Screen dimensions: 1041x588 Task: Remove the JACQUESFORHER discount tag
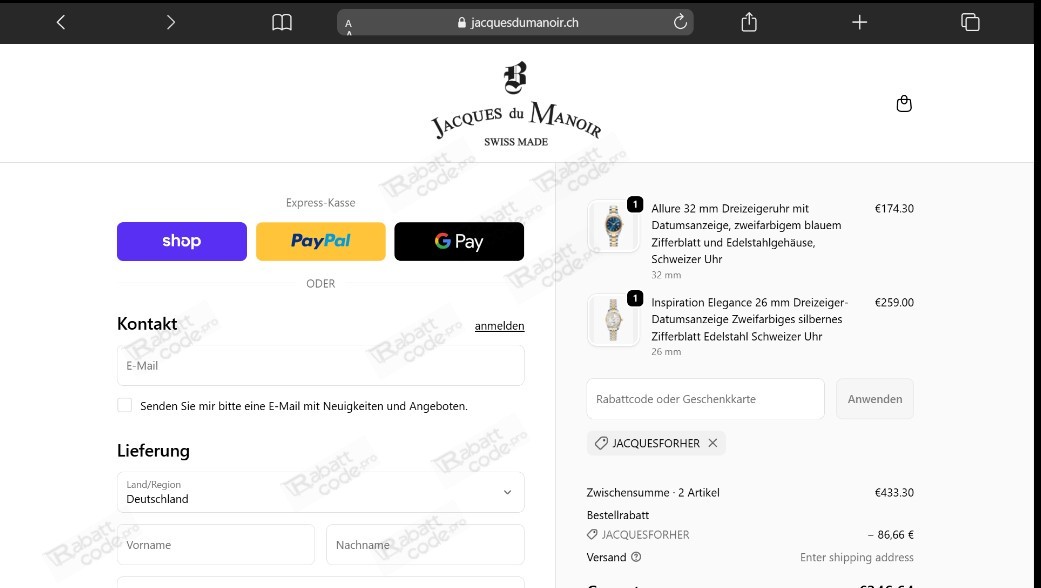(712, 443)
